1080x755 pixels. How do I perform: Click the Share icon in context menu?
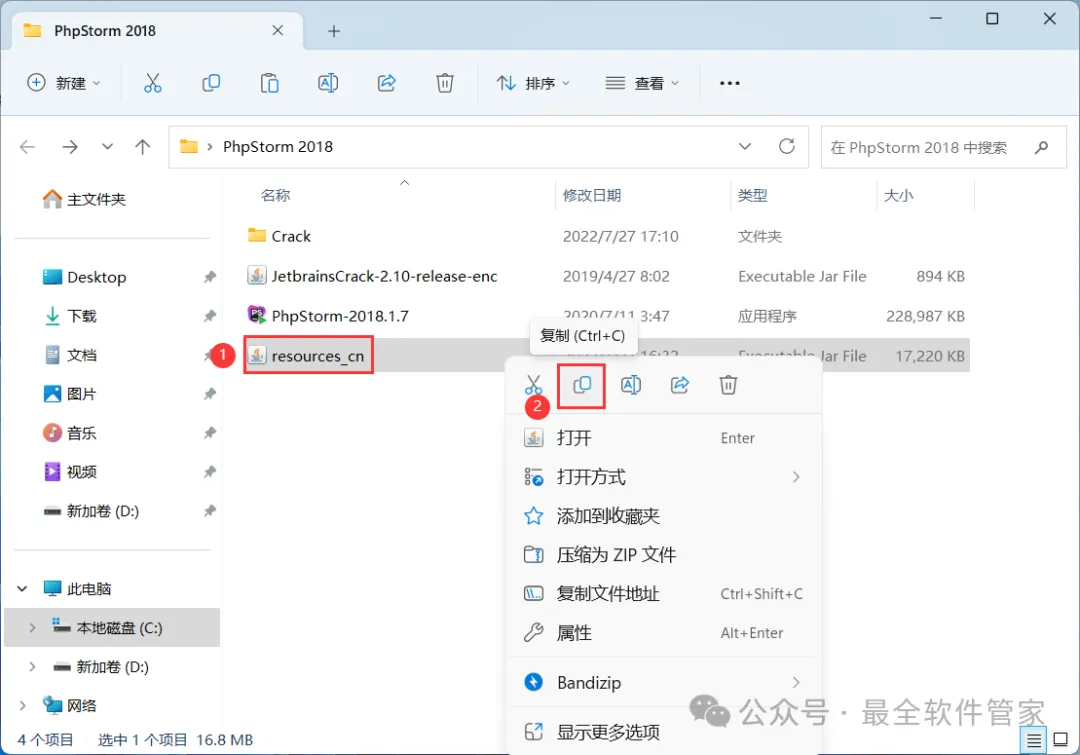click(x=680, y=385)
